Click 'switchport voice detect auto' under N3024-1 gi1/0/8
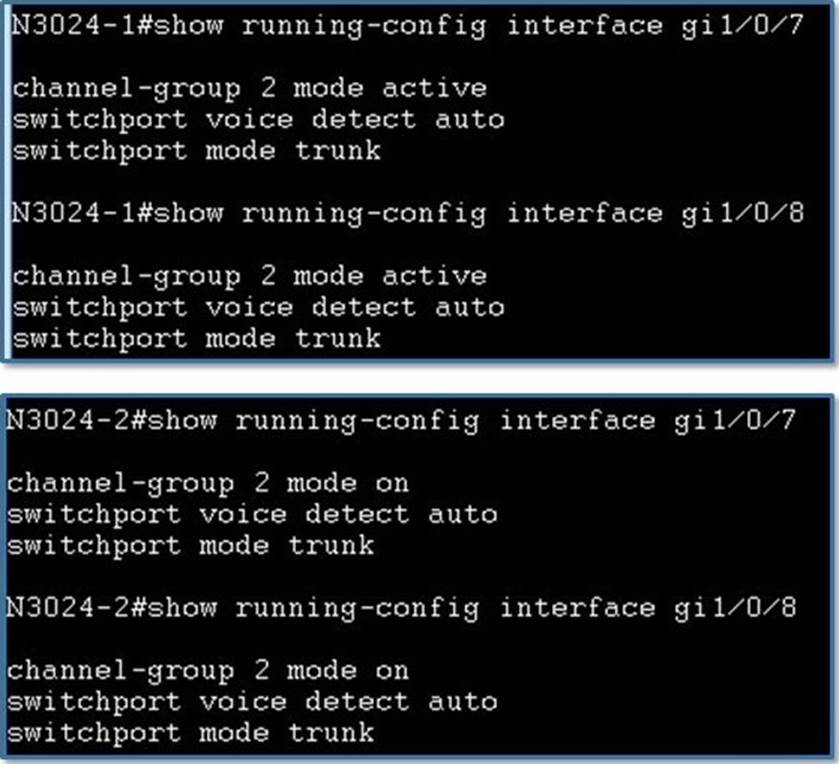The image size is (839, 764). [x=258, y=308]
